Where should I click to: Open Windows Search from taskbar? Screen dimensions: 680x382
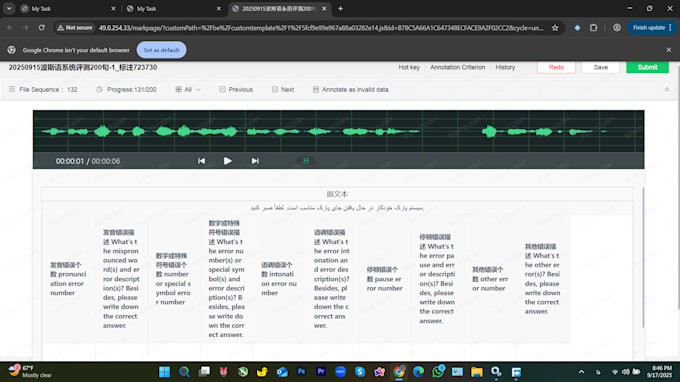pyautogui.click(x=184, y=372)
